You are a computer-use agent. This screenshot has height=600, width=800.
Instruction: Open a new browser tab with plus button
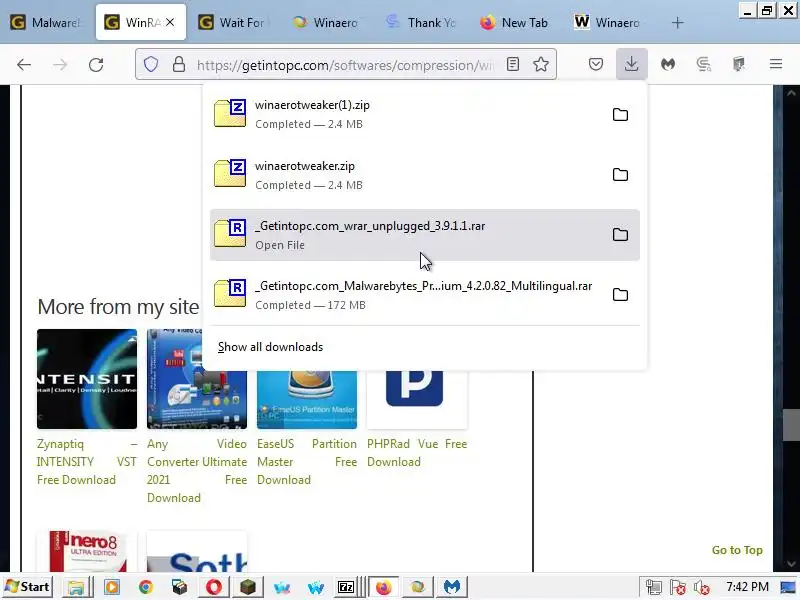click(x=678, y=22)
